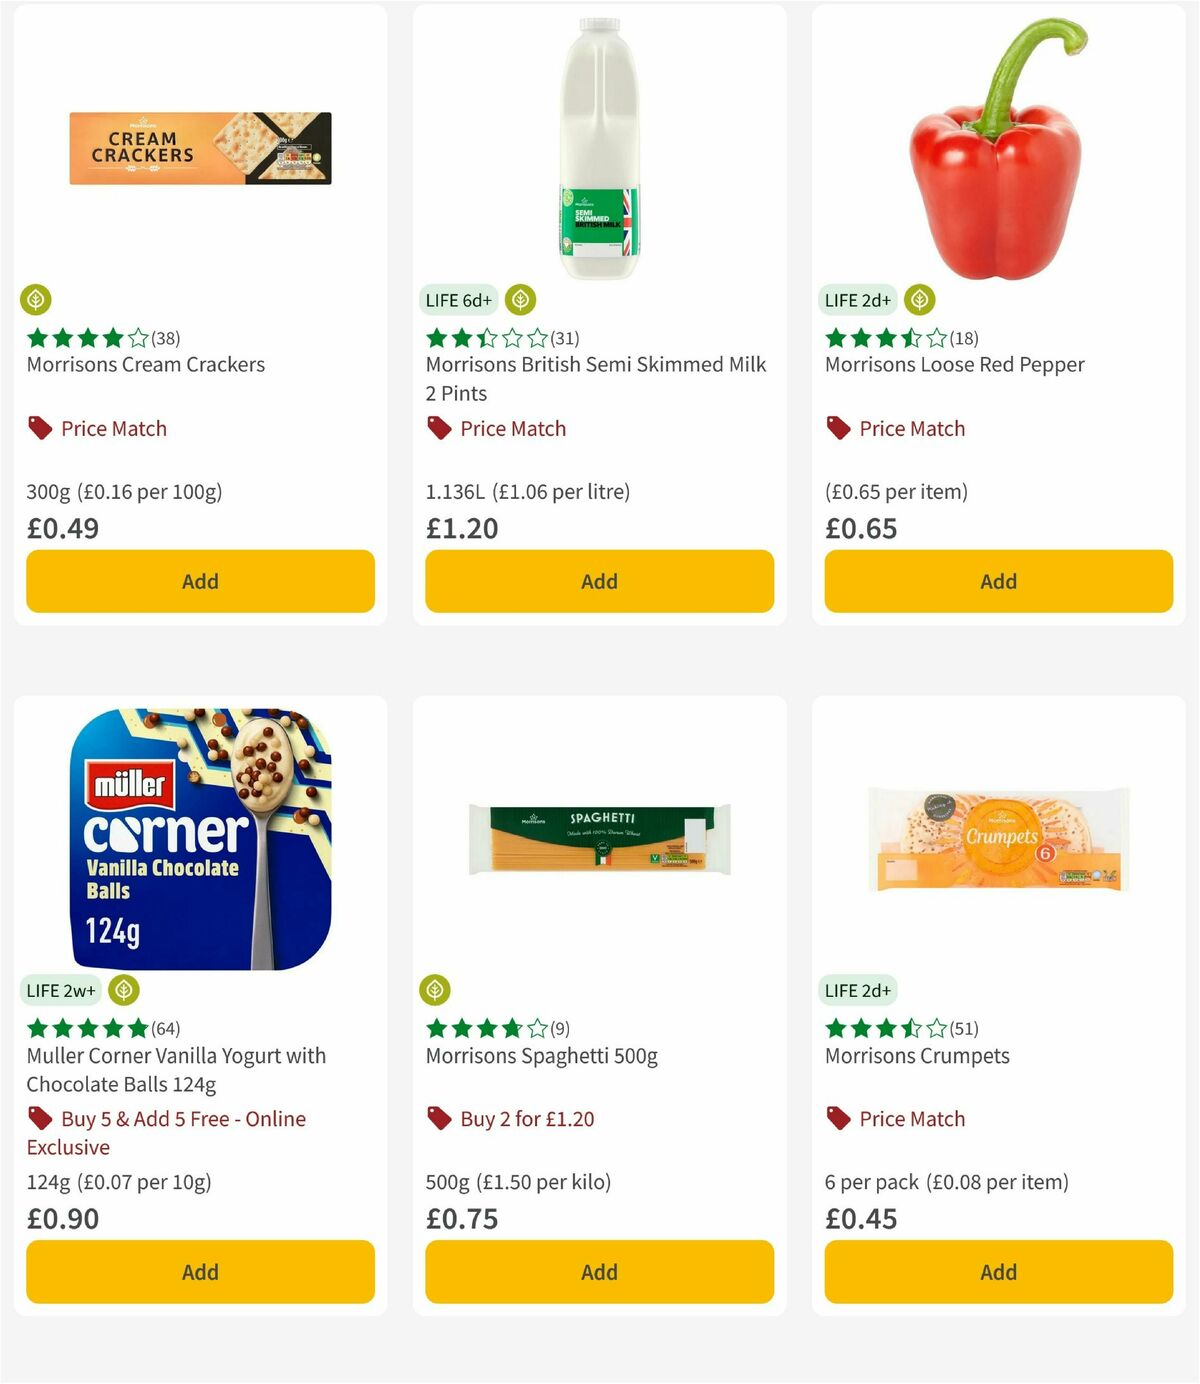Add Morrisons British Semi Skimmed Milk to basket

tap(598, 581)
